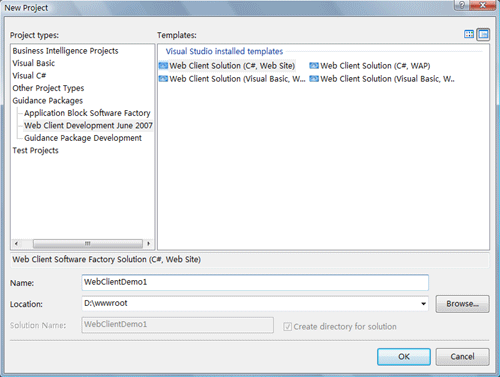Viewport: 500px width, 377px height.
Task: Click the Web Client Solution (C#, WAP) icon
Action: (314, 66)
